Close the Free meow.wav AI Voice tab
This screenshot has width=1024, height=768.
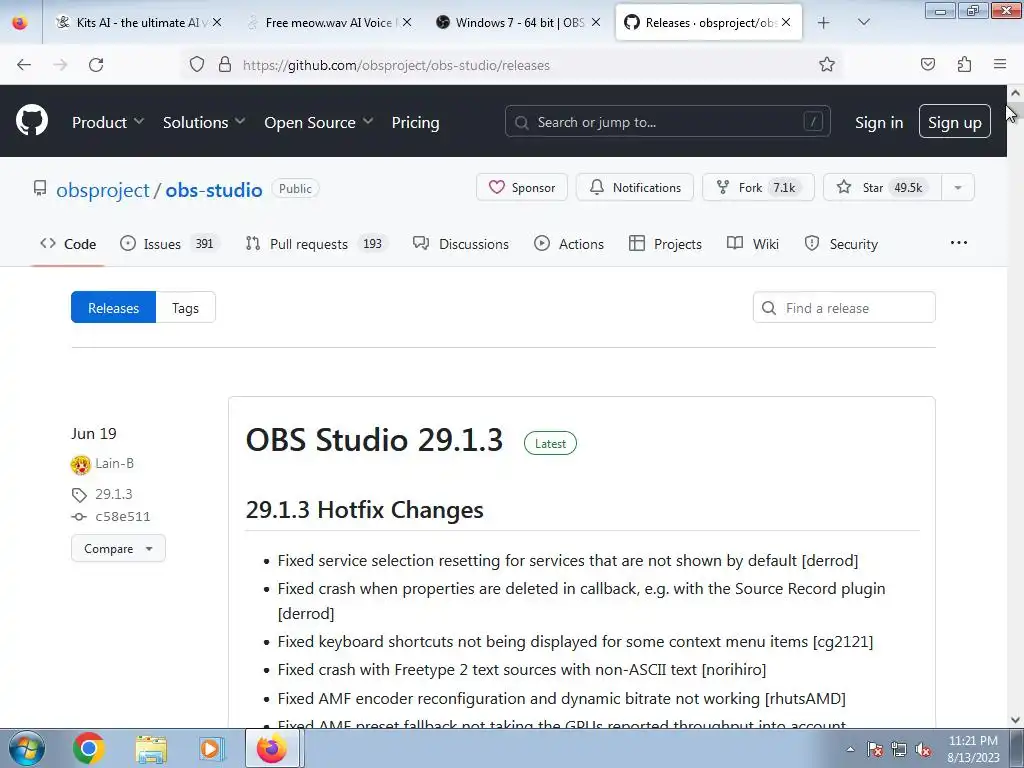coord(407,22)
